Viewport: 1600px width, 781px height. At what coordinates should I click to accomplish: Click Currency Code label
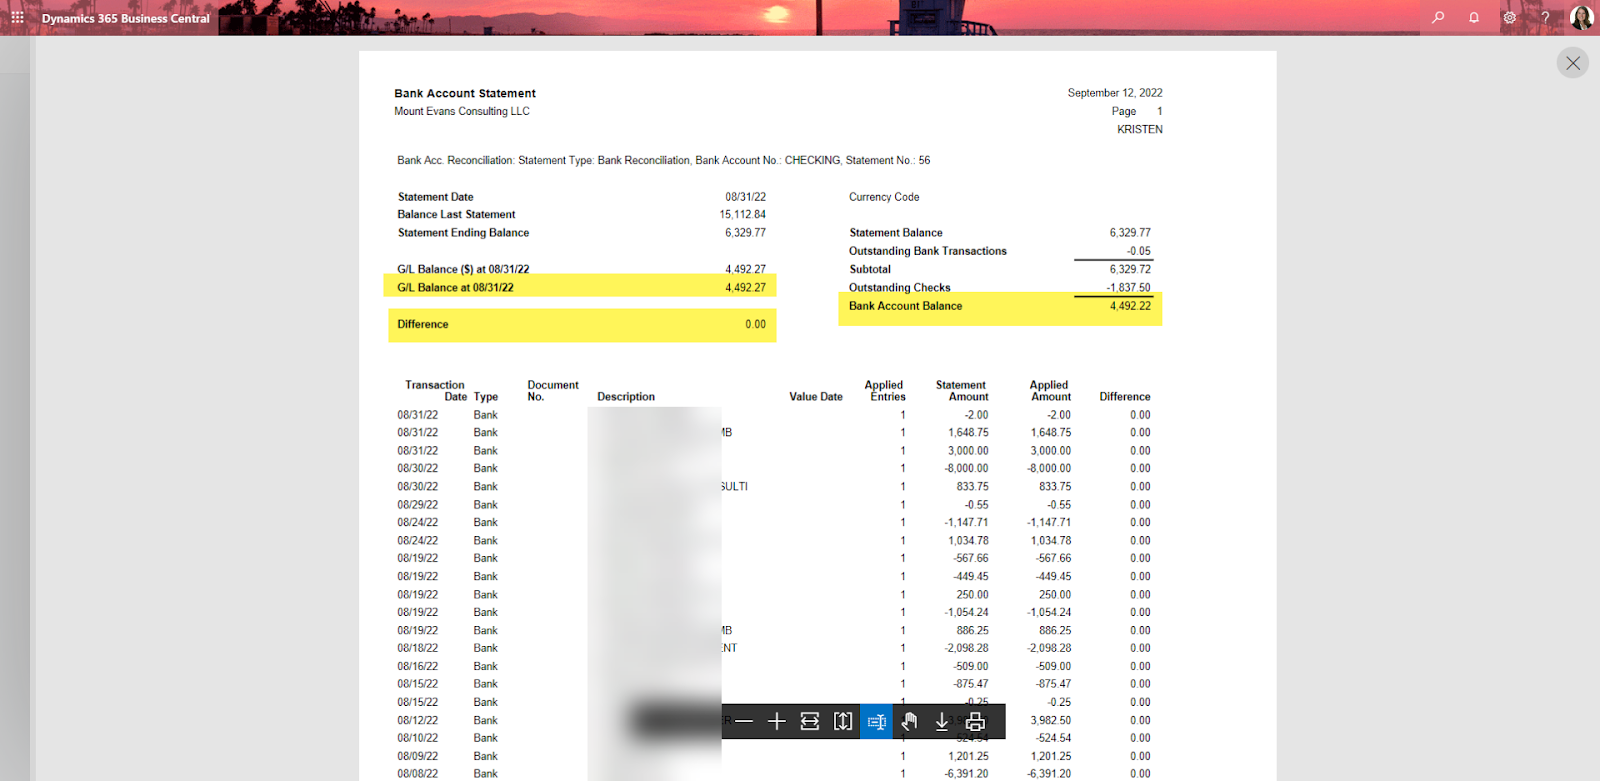[x=884, y=197]
